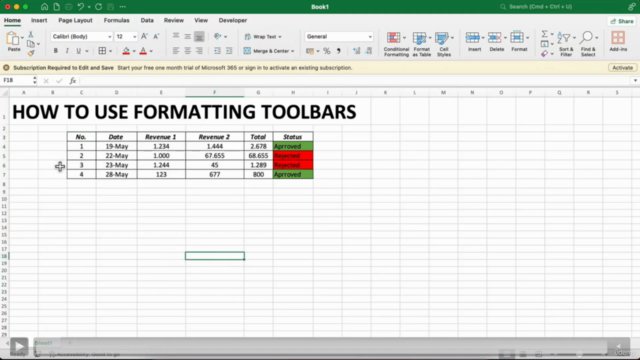
Task: Decrease font size with smaller A icon
Action: pyautogui.click(x=156, y=36)
